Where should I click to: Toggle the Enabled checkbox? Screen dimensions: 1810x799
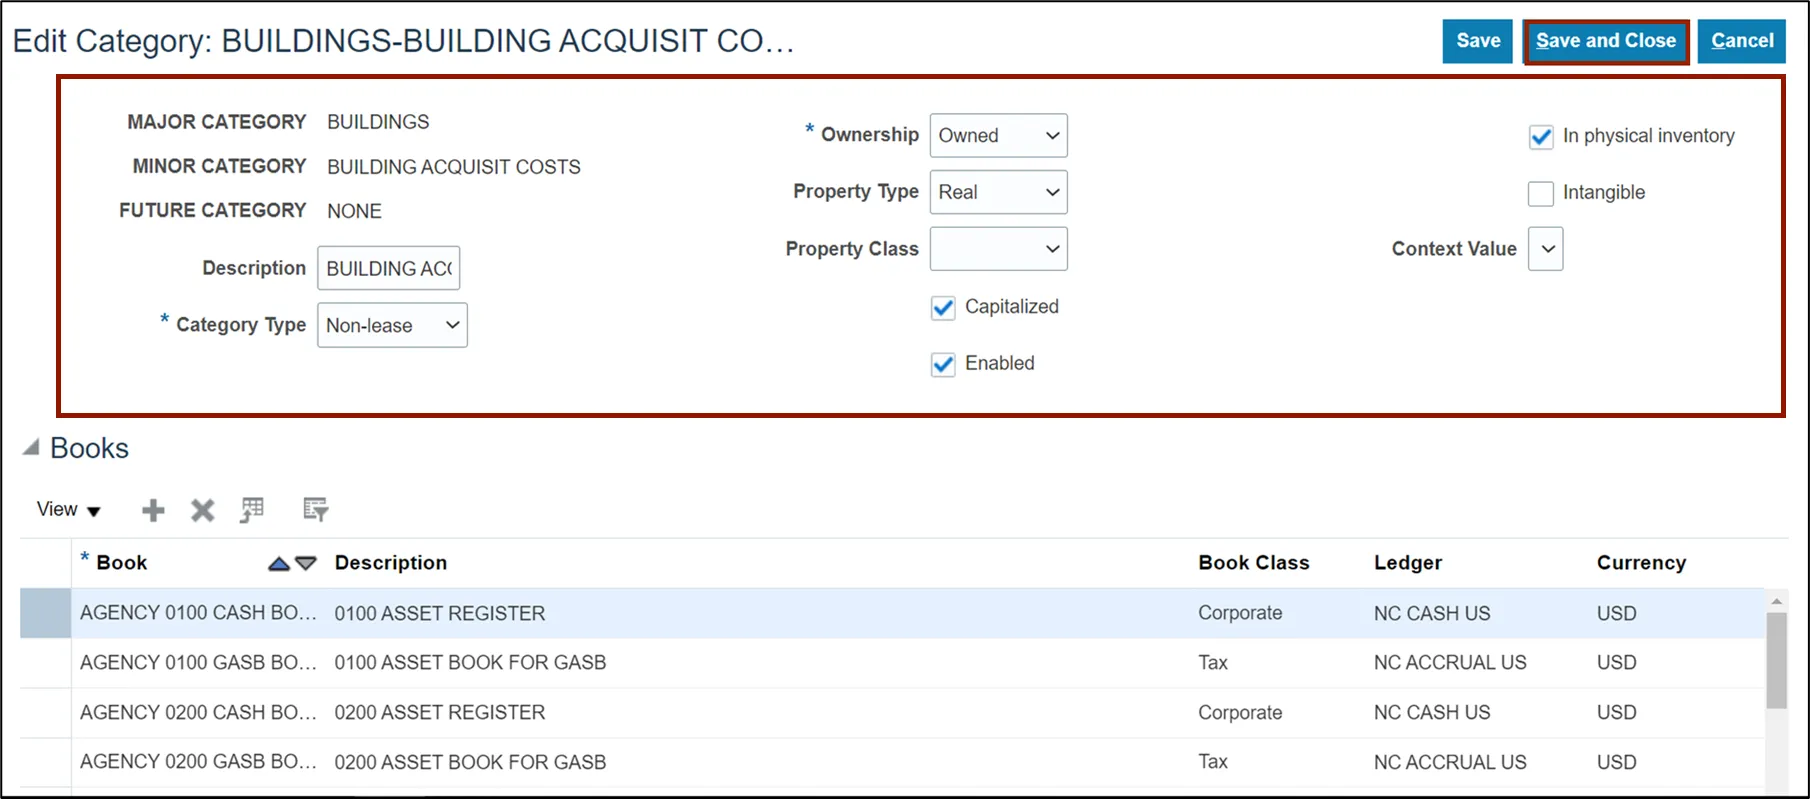coord(943,365)
